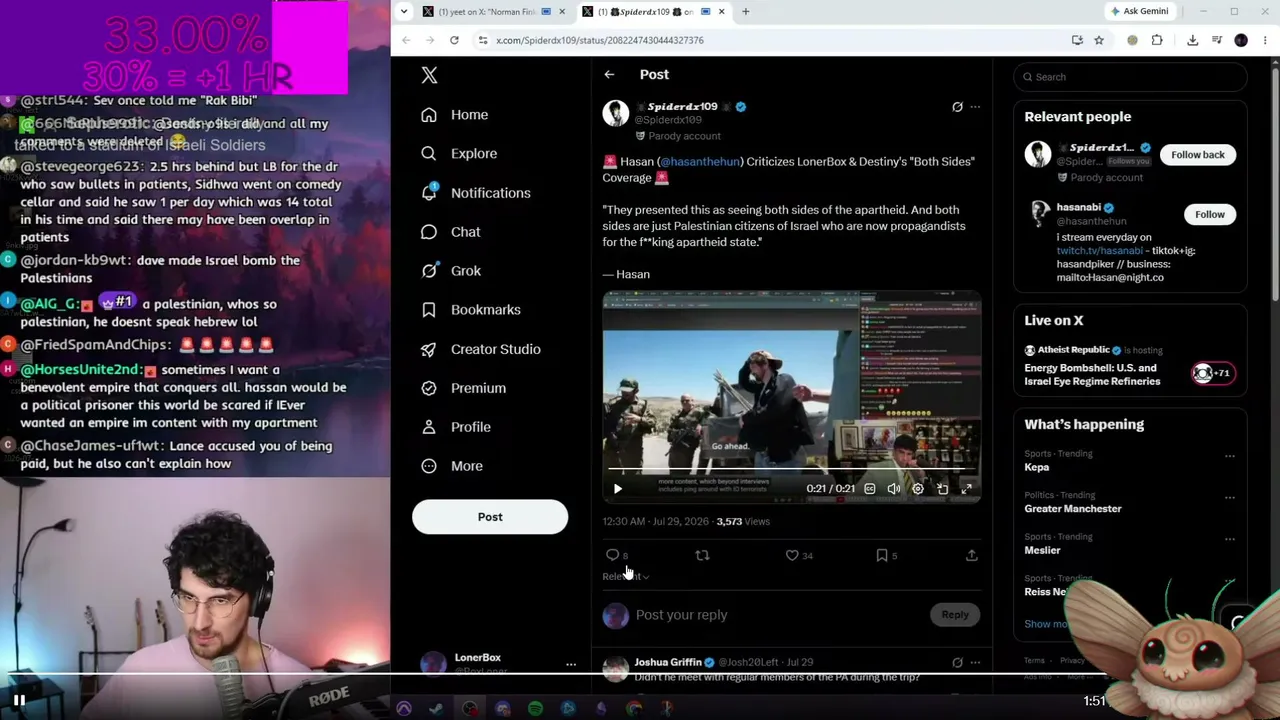Open the Profile page

pyautogui.click(x=456, y=427)
